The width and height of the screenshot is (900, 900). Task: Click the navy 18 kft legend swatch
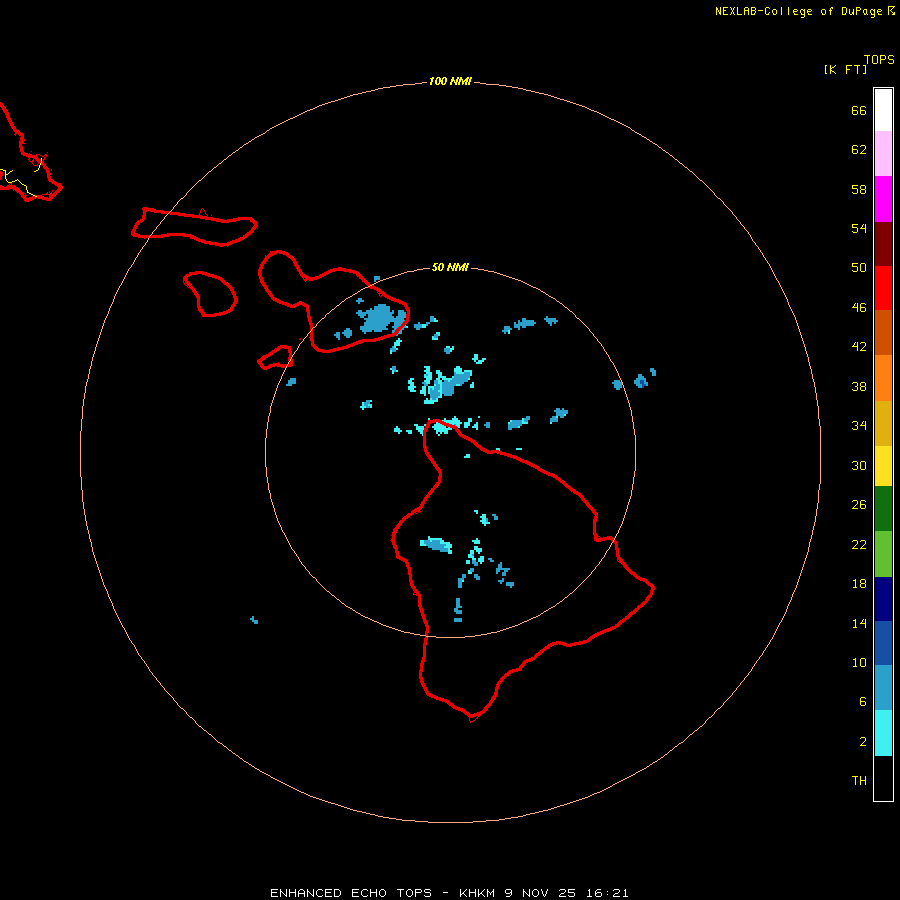click(x=883, y=599)
